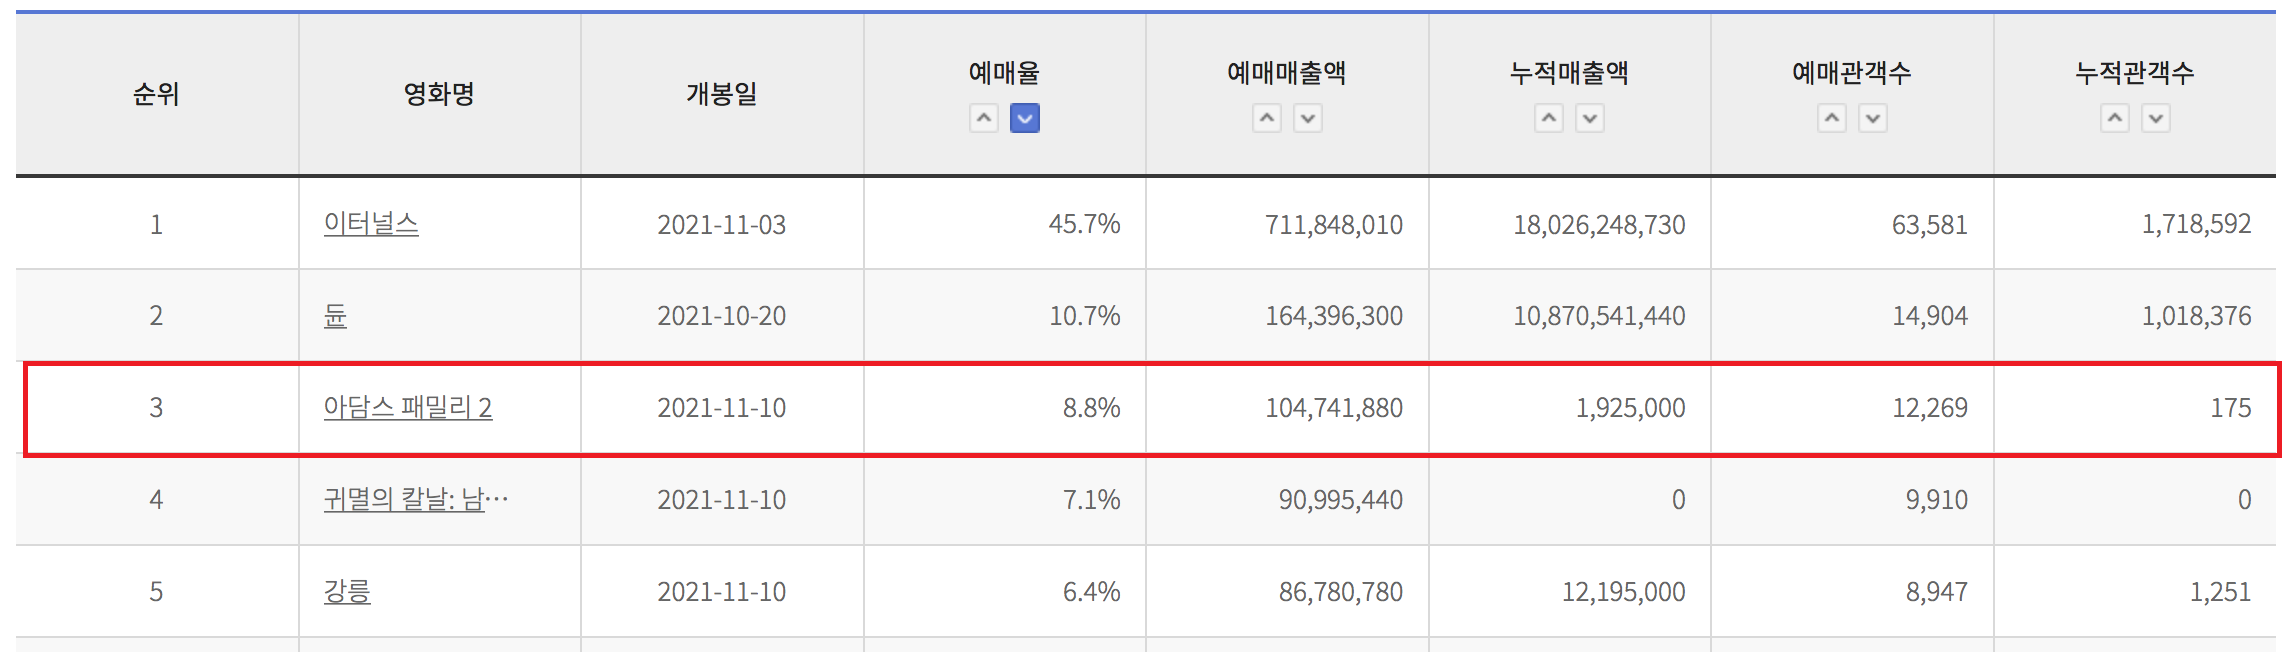Image resolution: width=2290 pixels, height=652 pixels.
Task: Click the 10,870,541,440 cumulative sales value
Action: tap(1599, 316)
